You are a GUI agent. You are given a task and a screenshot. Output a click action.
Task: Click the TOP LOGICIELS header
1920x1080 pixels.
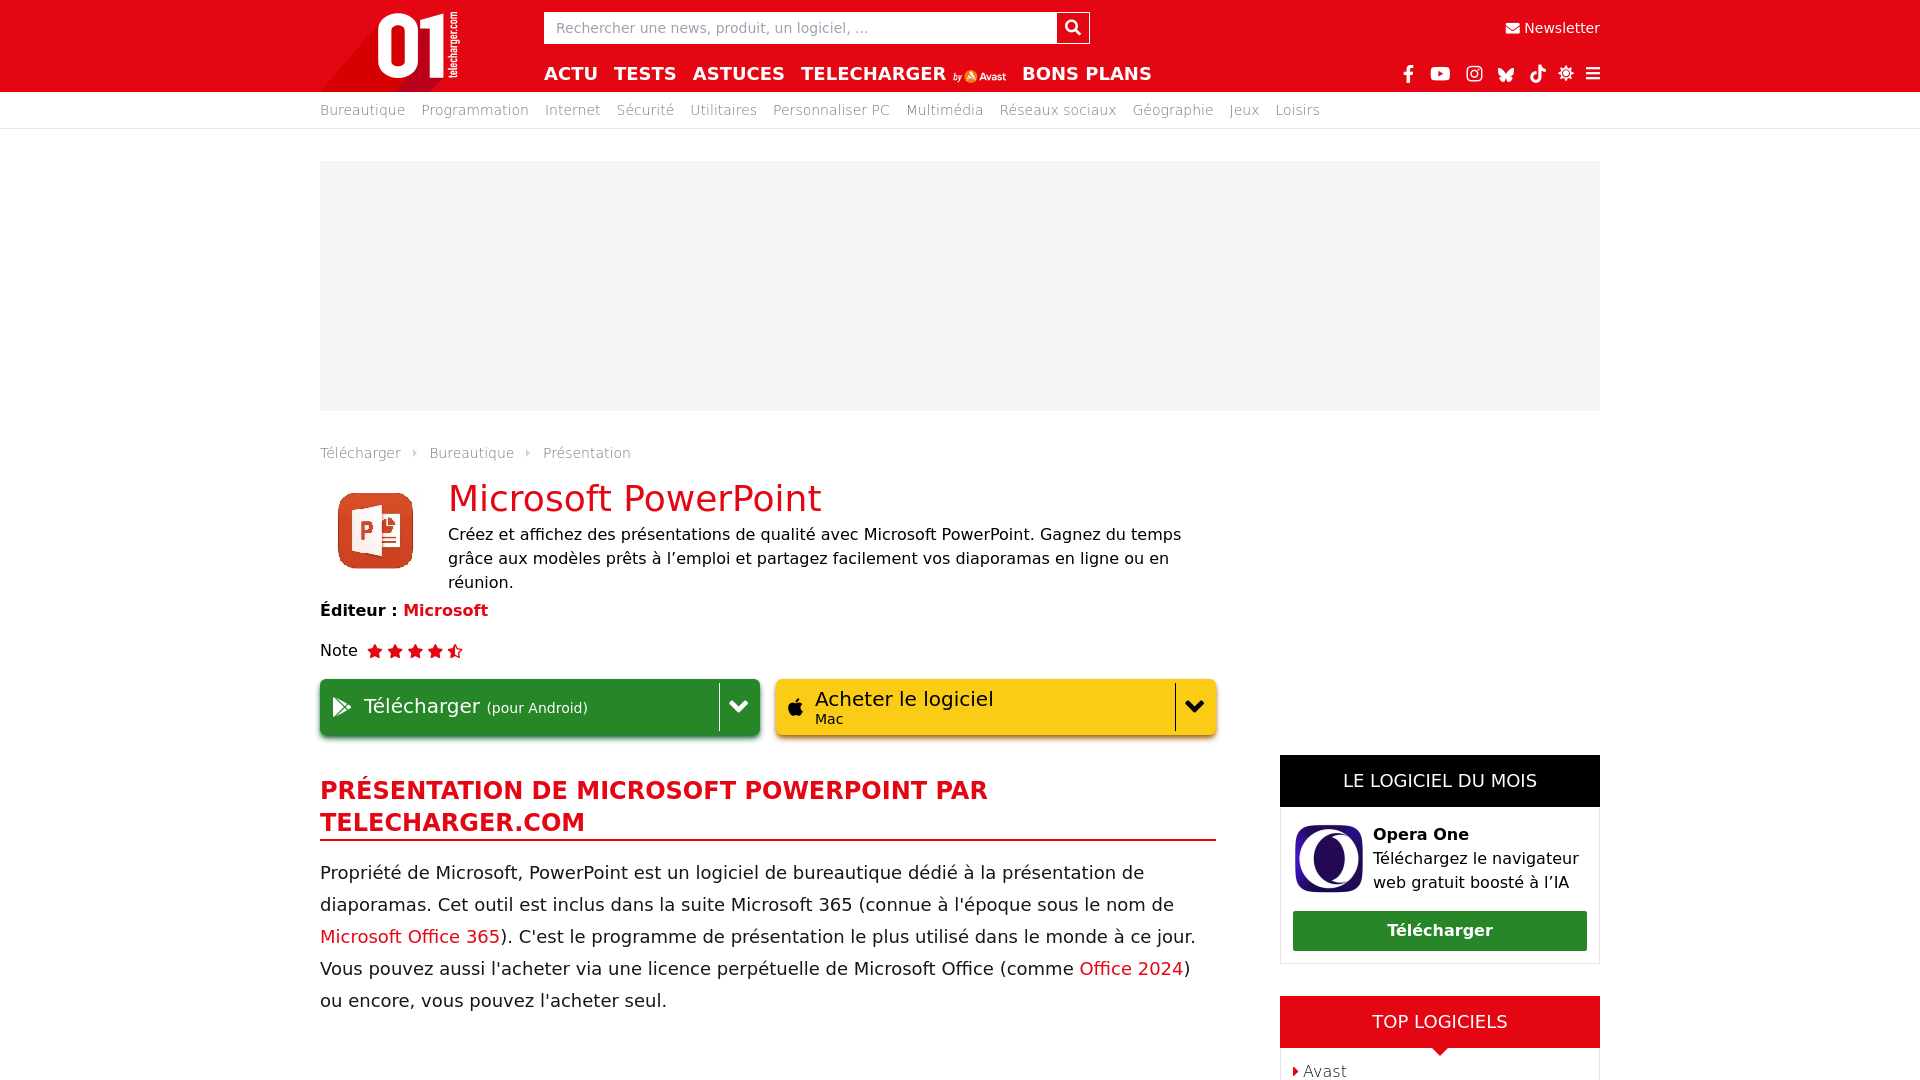click(x=1440, y=1022)
